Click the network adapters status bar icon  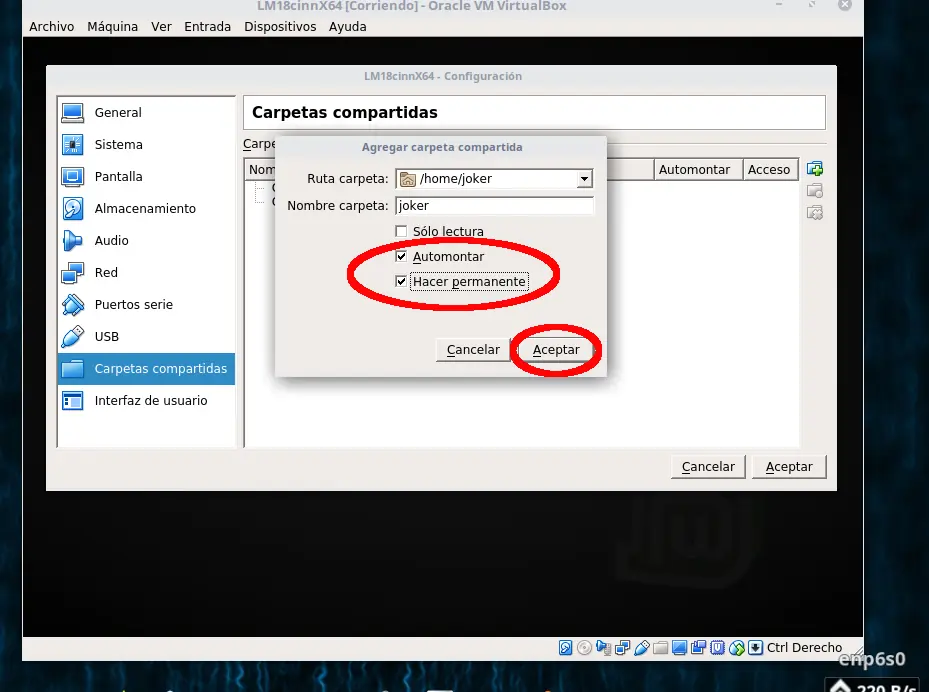pyautogui.click(x=620, y=647)
